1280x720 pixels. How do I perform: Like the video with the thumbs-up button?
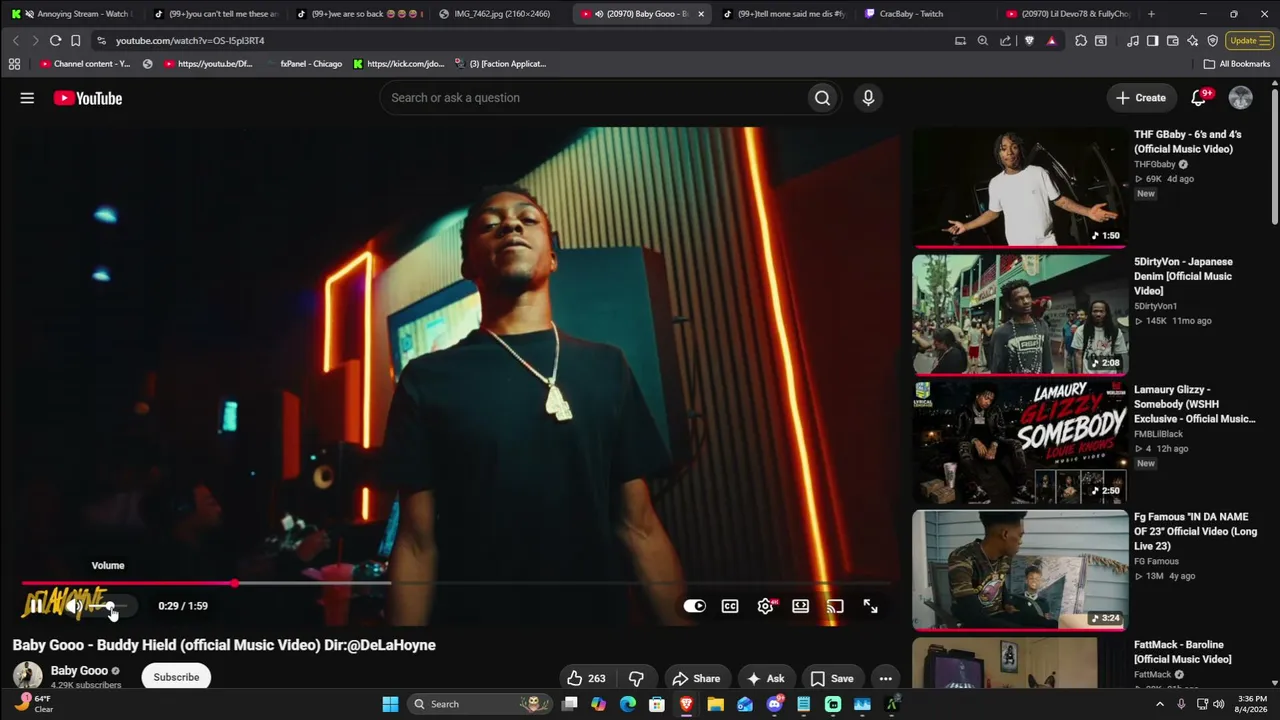(x=586, y=678)
